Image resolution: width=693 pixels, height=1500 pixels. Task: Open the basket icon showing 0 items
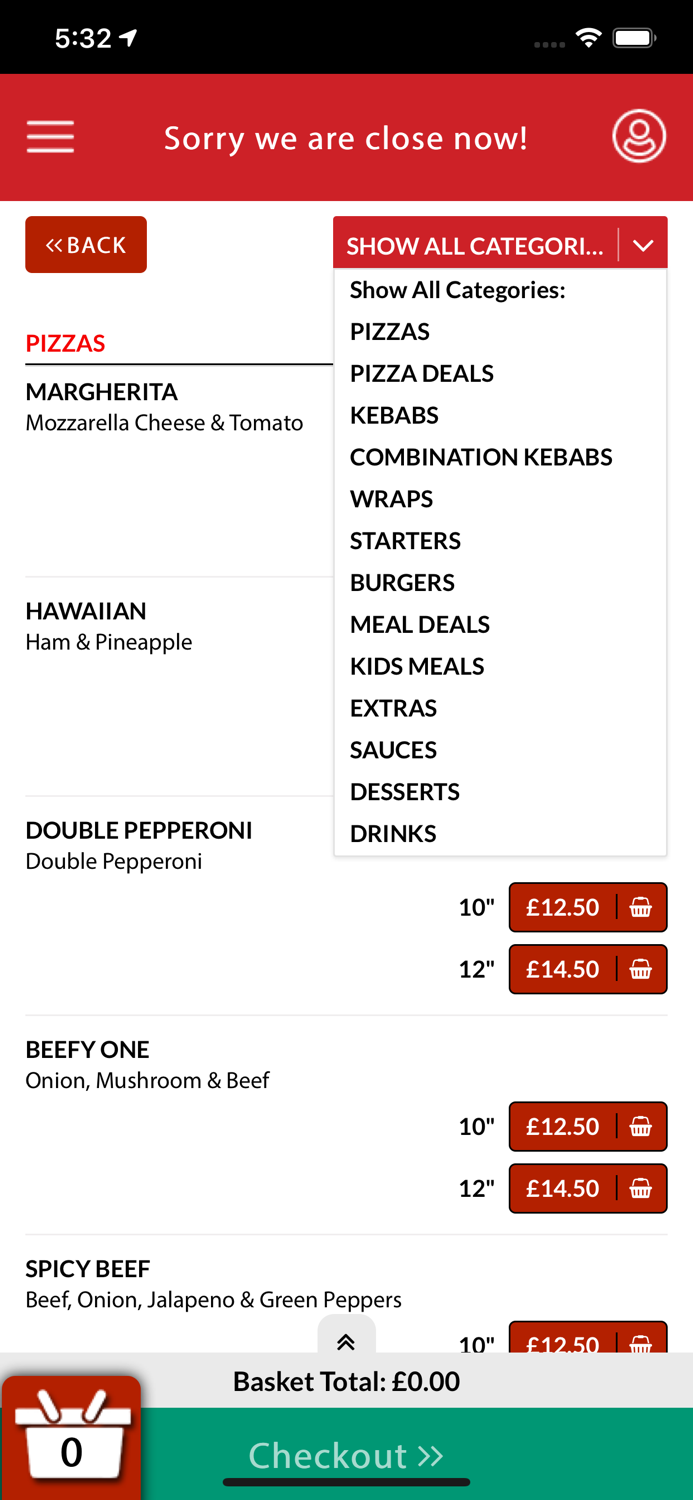[x=71, y=1437]
